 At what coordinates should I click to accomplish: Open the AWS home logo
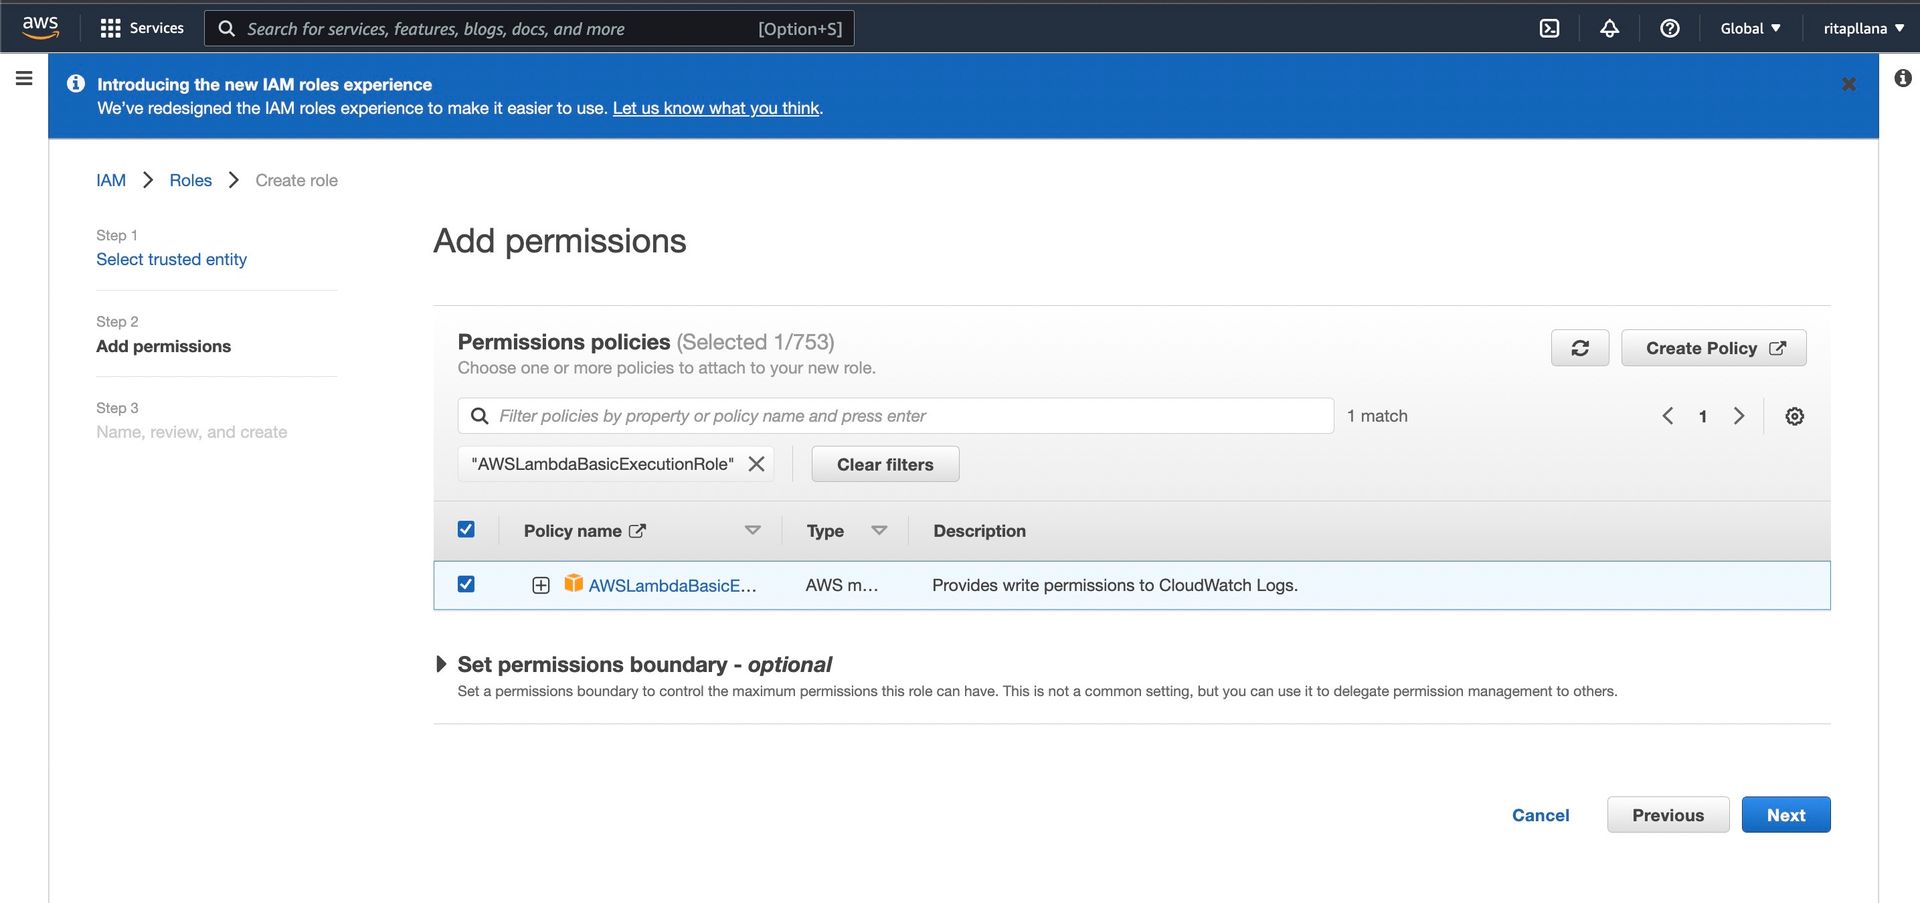[40, 27]
